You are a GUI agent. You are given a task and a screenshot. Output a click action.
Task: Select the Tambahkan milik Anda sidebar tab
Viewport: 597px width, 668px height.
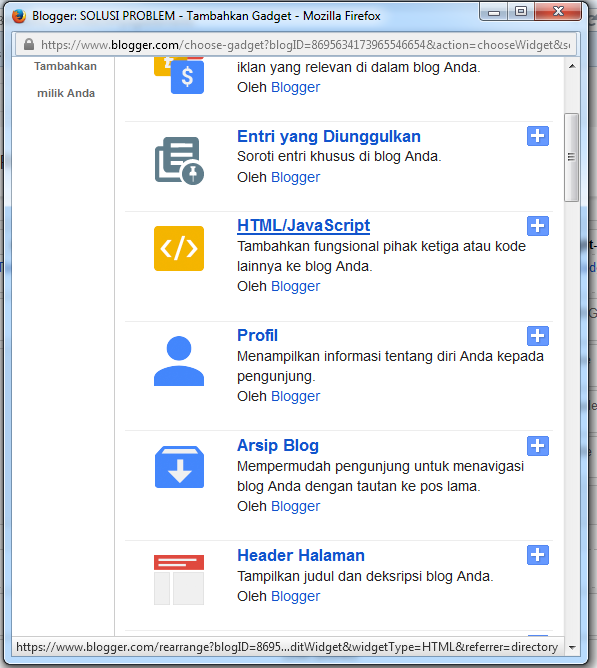pyautogui.click(x=66, y=80)
